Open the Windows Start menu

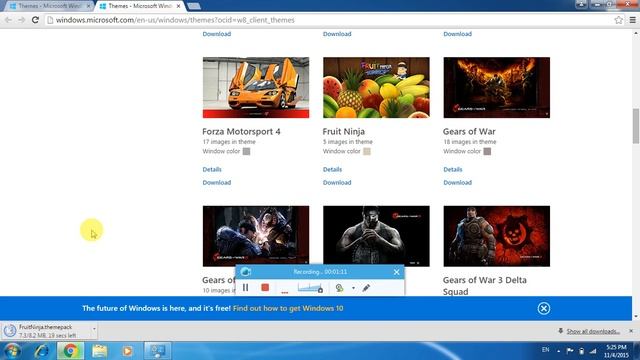pyautogui.click(x=12, y=351)
